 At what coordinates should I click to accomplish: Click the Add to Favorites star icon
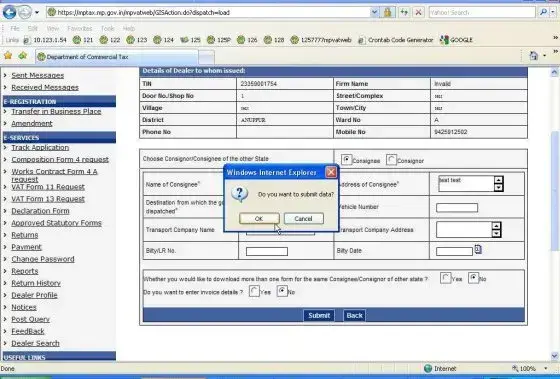(x=23, y=56)
